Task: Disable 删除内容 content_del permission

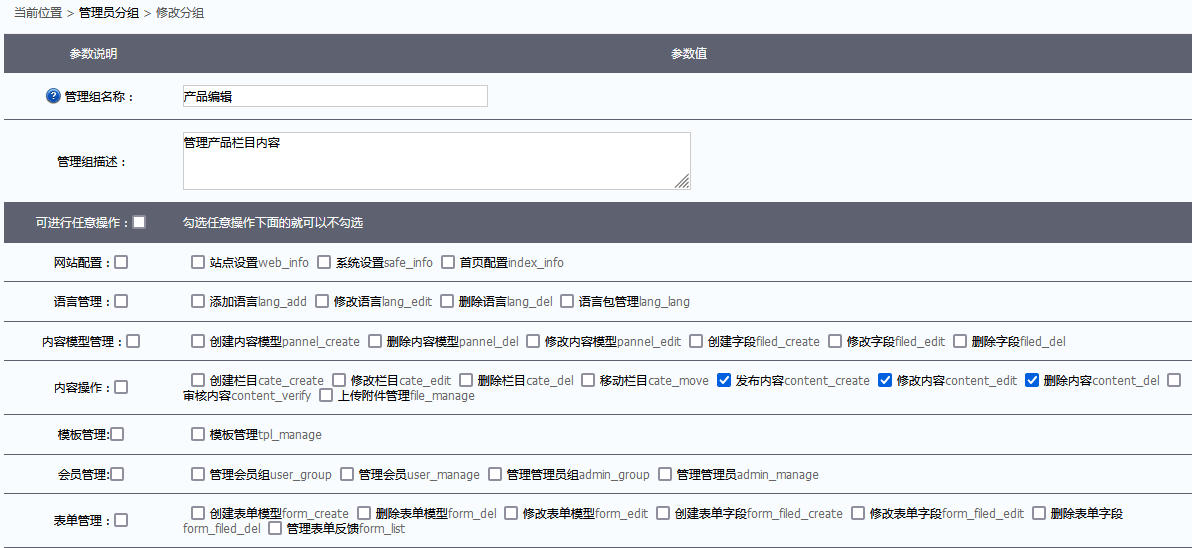Action: pos(1032,380)
